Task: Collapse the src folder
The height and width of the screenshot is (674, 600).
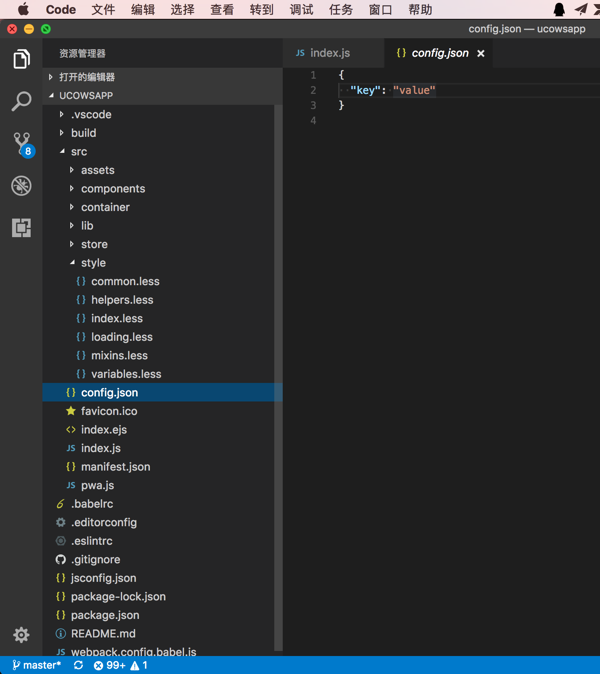Action: (79, 152)
